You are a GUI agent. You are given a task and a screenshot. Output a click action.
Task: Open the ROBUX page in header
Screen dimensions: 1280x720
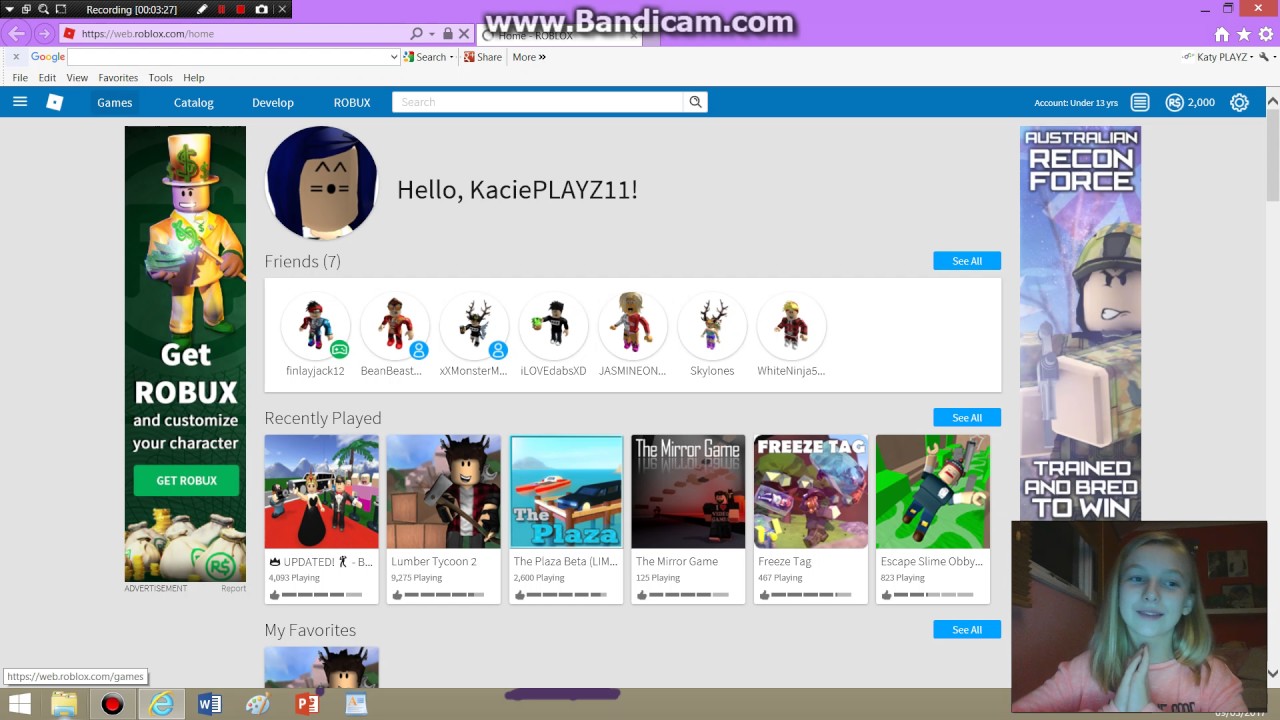pos(352,102)
